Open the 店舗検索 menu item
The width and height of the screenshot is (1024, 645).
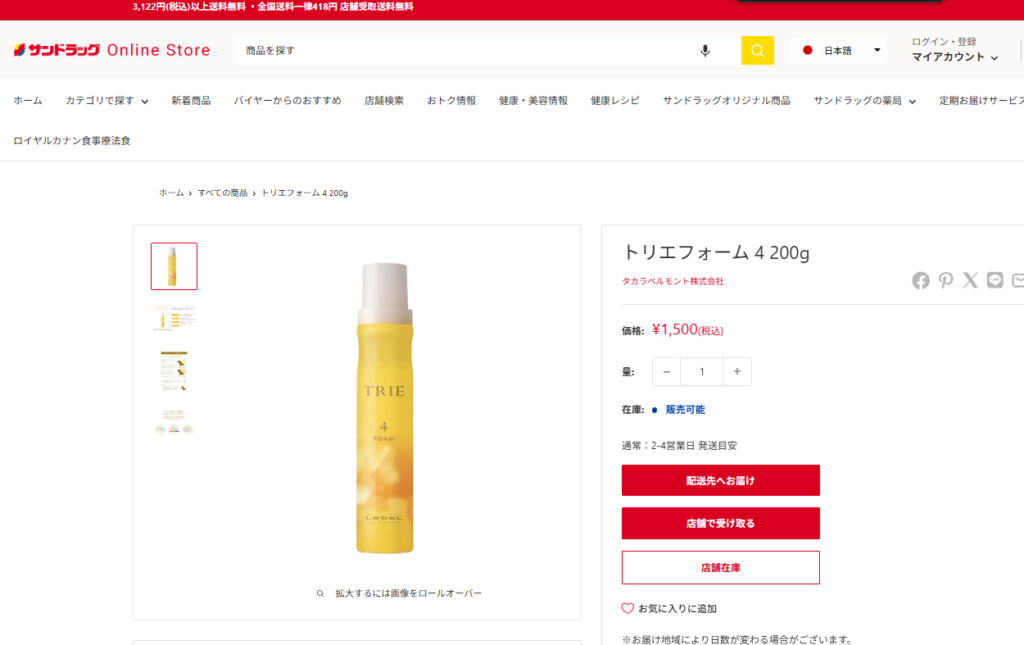383,101
